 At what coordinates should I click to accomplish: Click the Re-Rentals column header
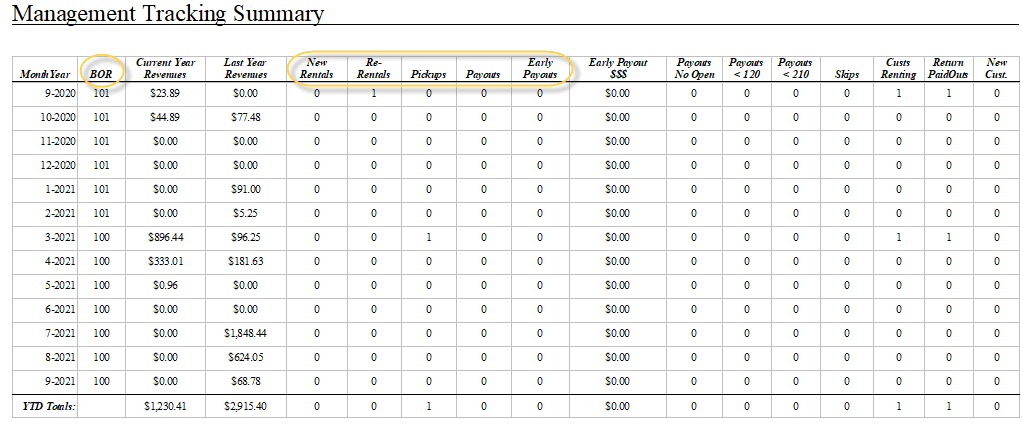pos(374,68)
